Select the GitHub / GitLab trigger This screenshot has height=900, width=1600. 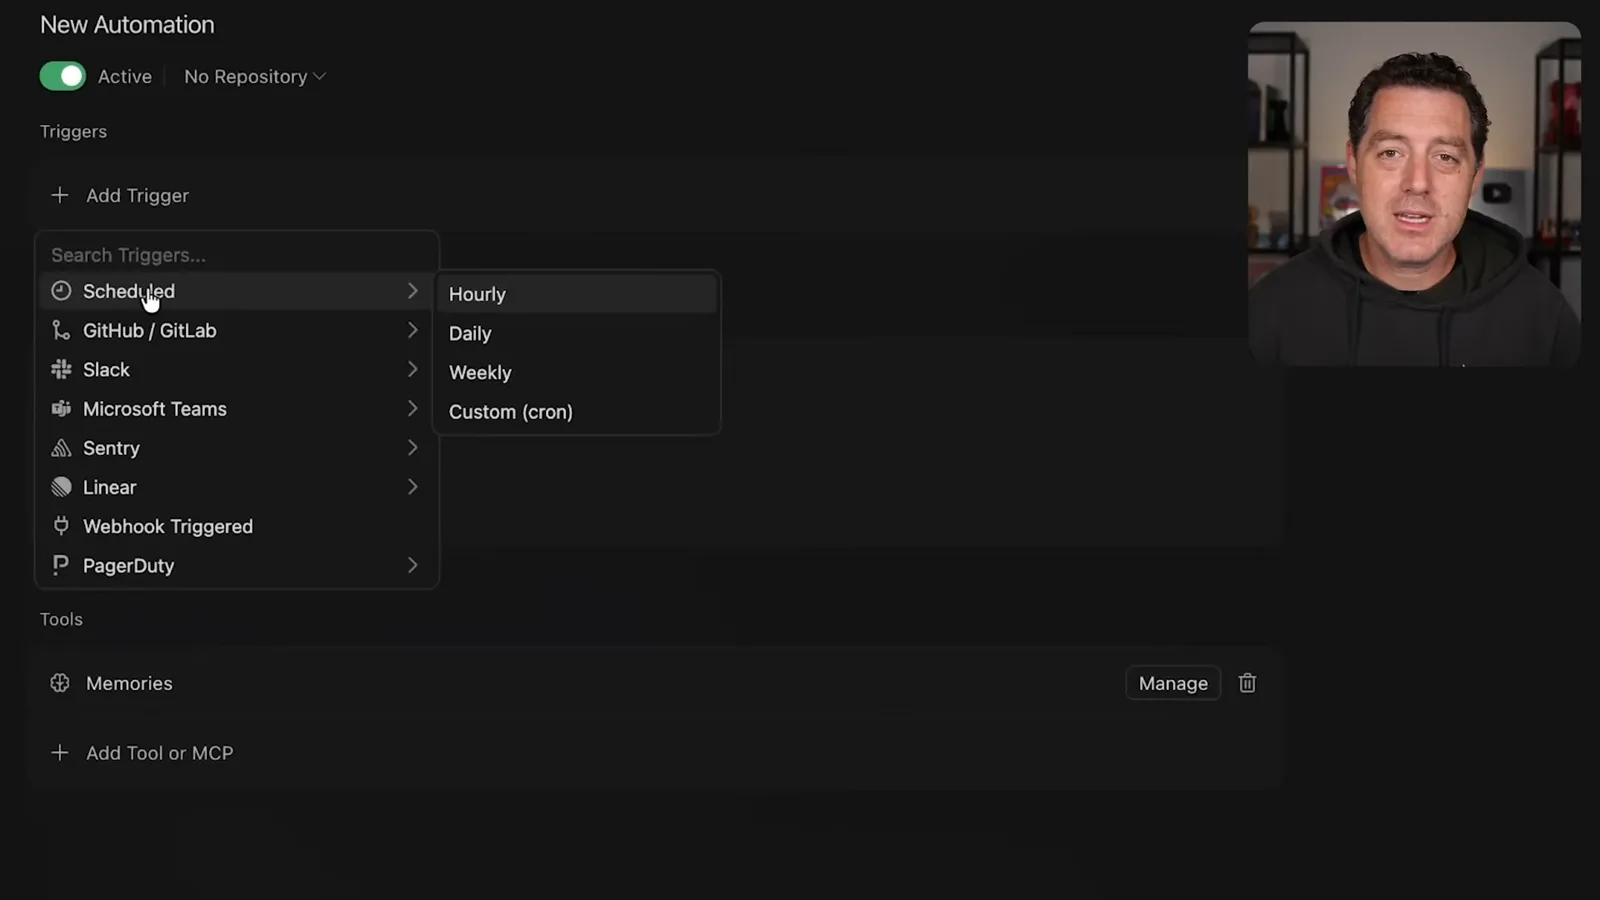(237, 330)
